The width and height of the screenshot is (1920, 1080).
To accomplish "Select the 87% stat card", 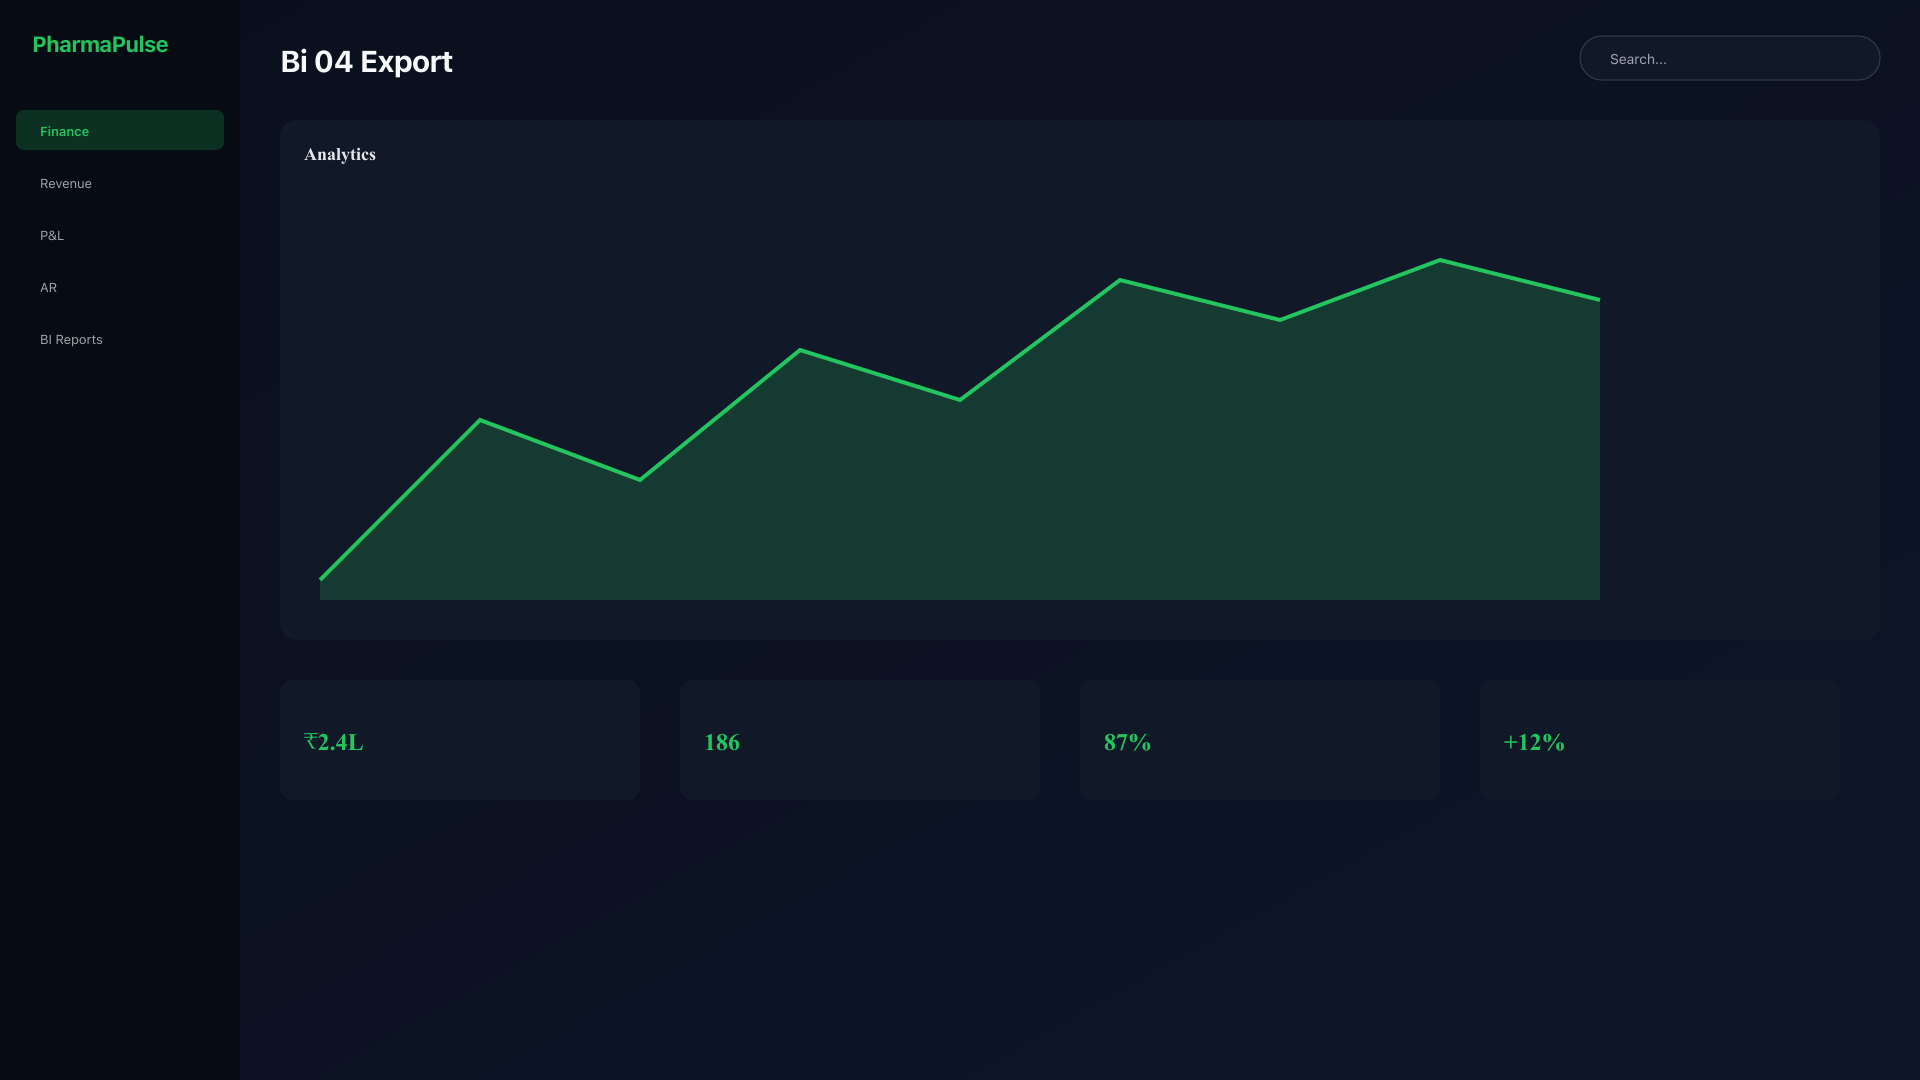I will (x=1260, y=740).
